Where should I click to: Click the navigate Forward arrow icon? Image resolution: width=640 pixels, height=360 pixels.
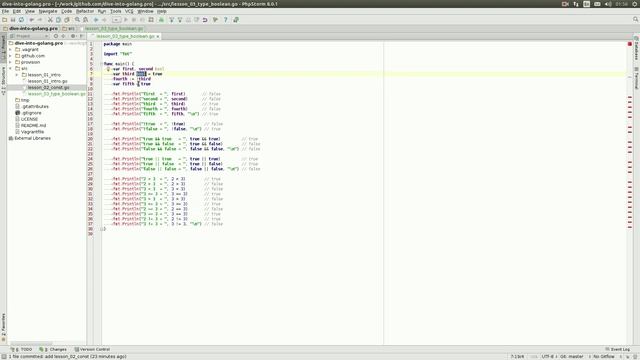point(104,20)
